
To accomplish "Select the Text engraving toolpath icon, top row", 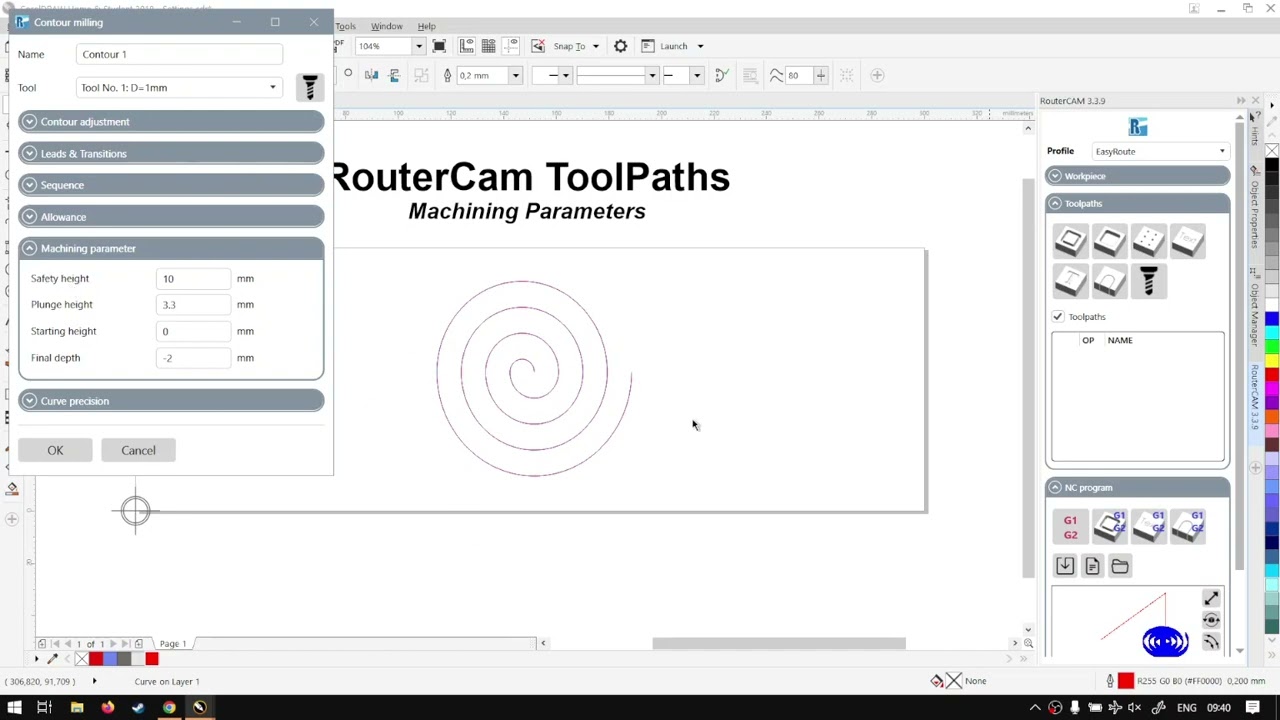I will (1187, 241).
